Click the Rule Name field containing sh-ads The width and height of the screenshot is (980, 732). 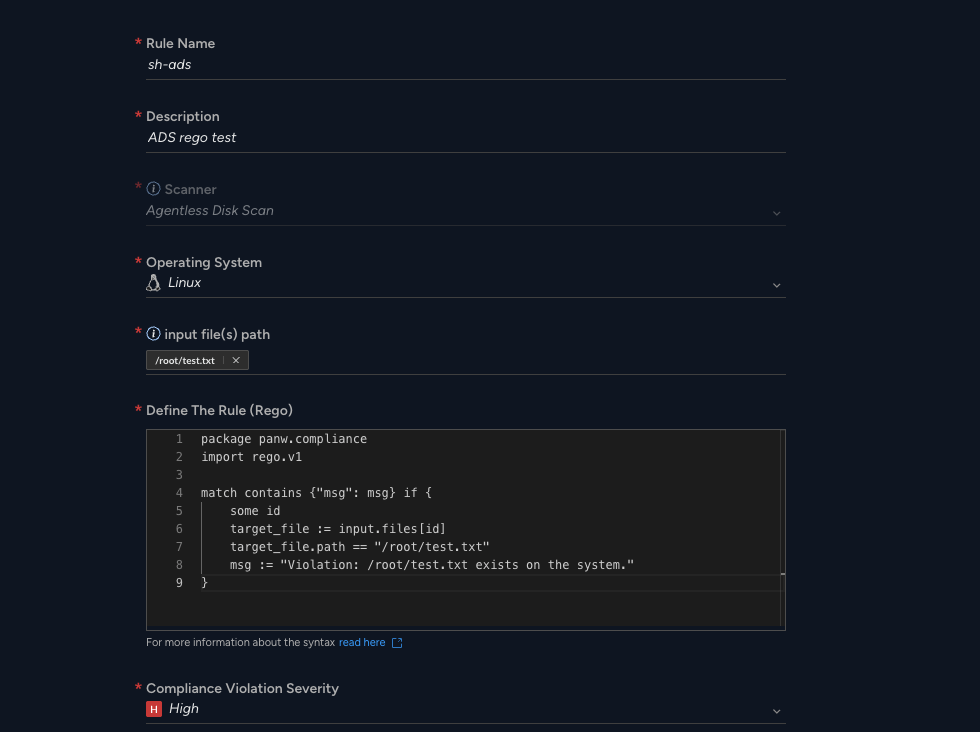(466, 65)
